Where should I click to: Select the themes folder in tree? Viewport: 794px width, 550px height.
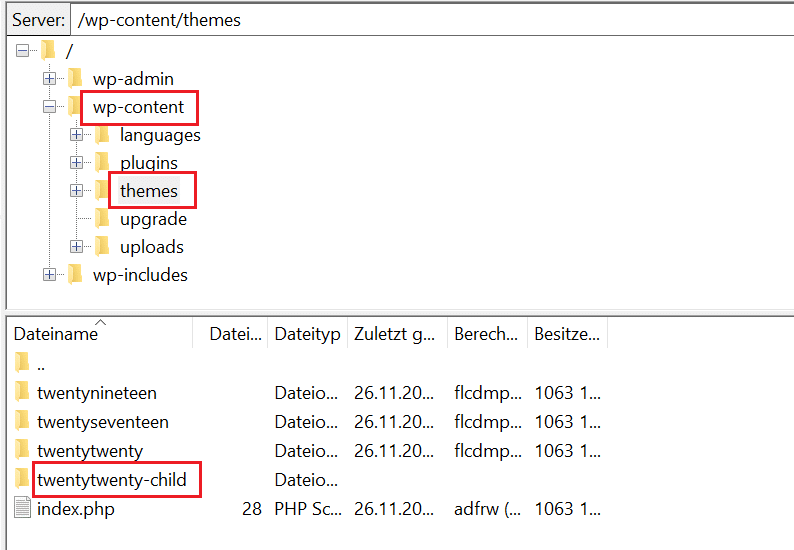coord(149,190)
